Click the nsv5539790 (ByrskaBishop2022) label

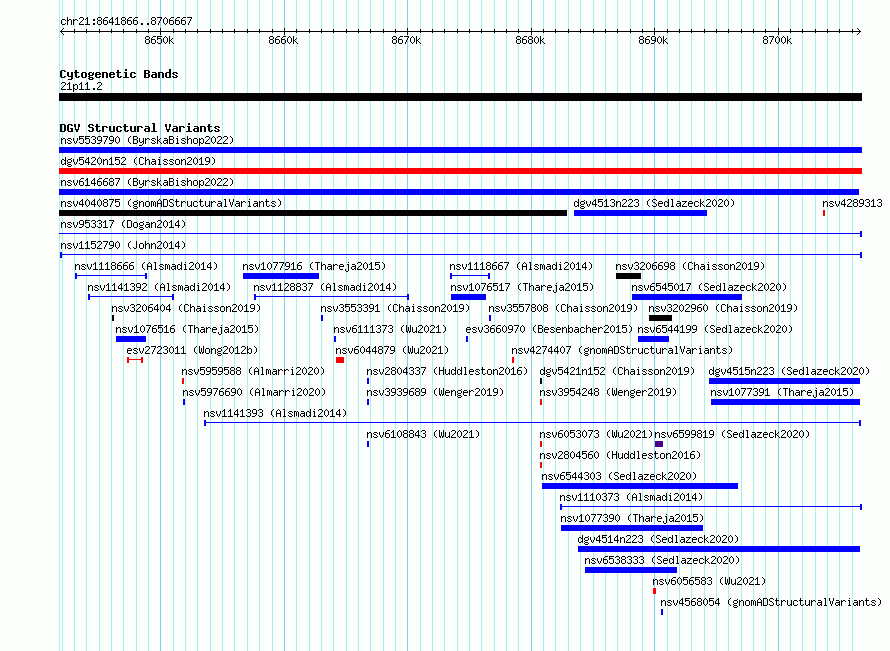click(147, 140)
